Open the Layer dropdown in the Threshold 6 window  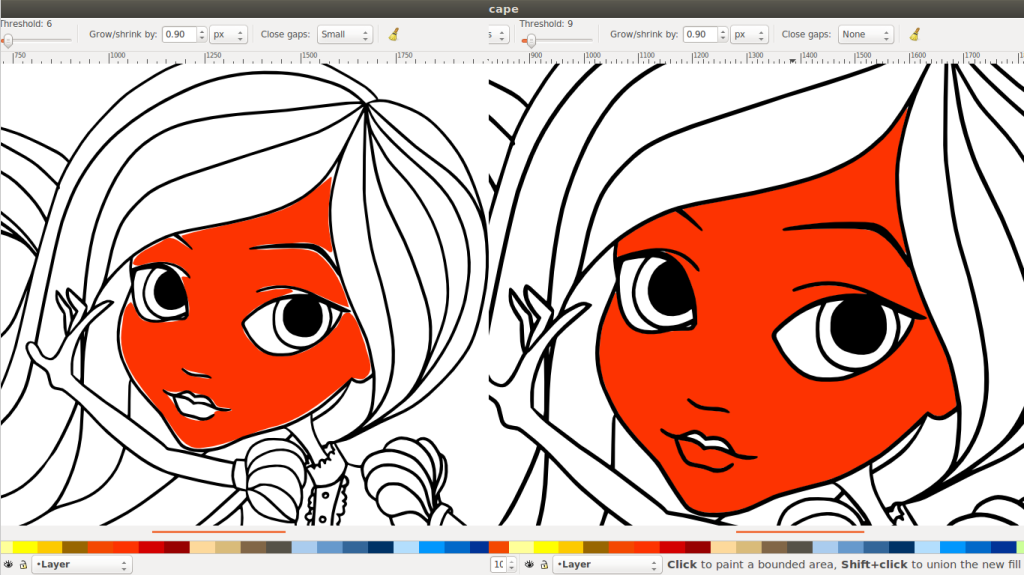[x=82, y=565]
